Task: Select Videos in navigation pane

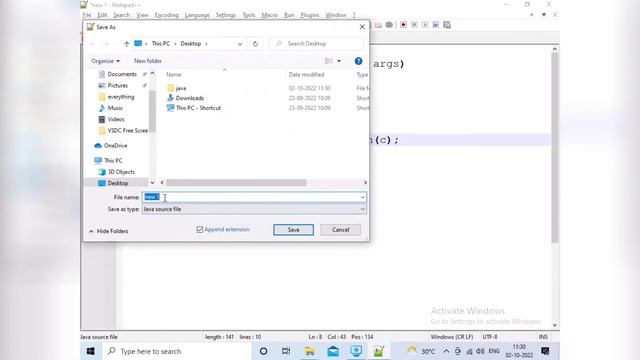Action: [x=116, y=119]
